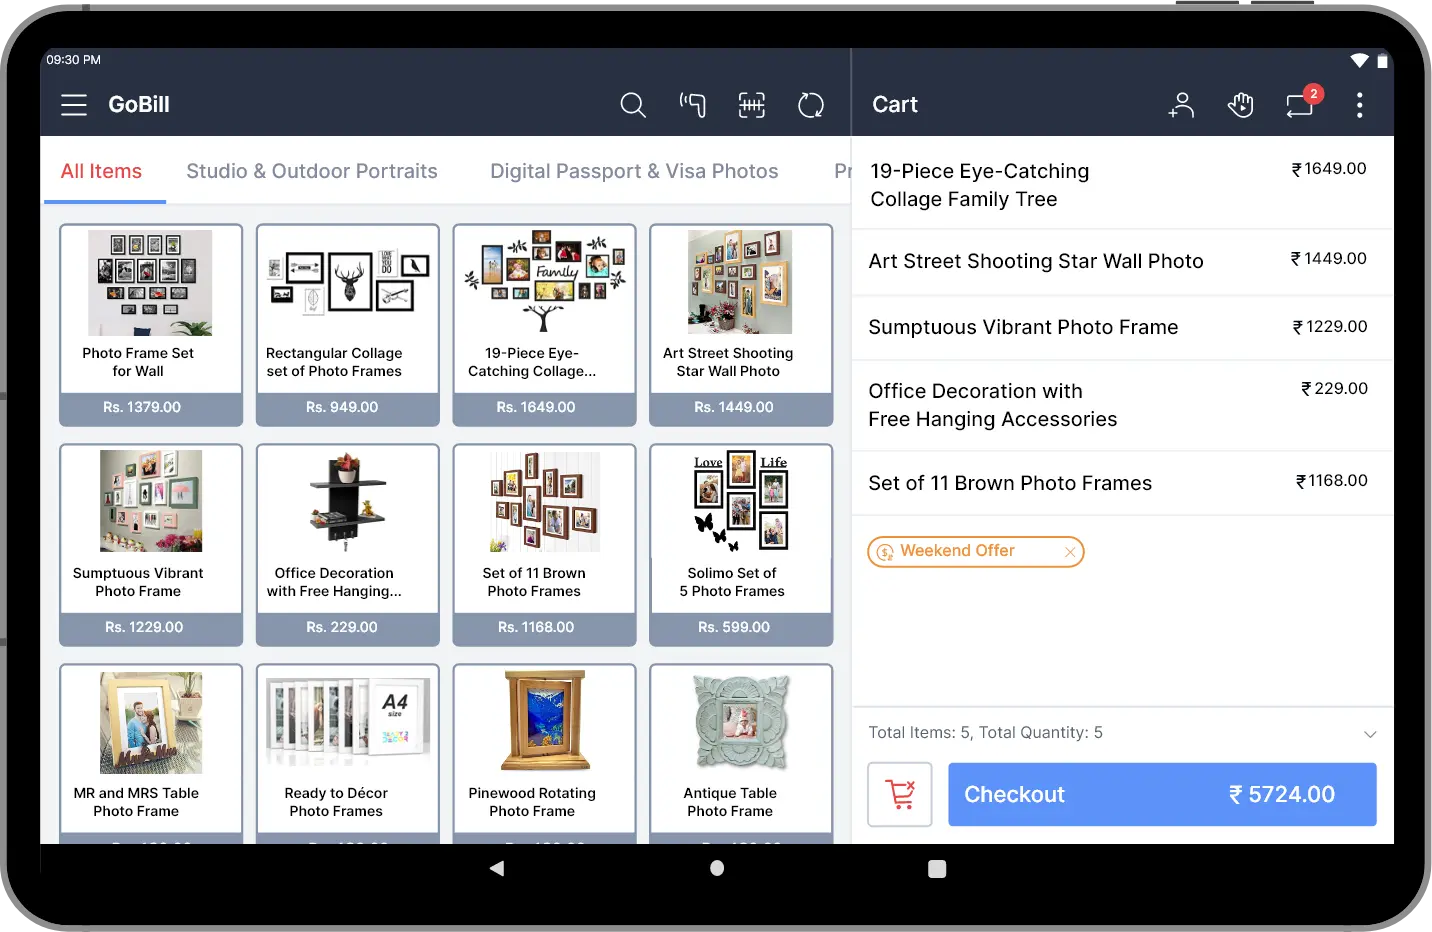
Task: Select Rectangular Collage set of Photo Frames
Action: coord(347,324)
